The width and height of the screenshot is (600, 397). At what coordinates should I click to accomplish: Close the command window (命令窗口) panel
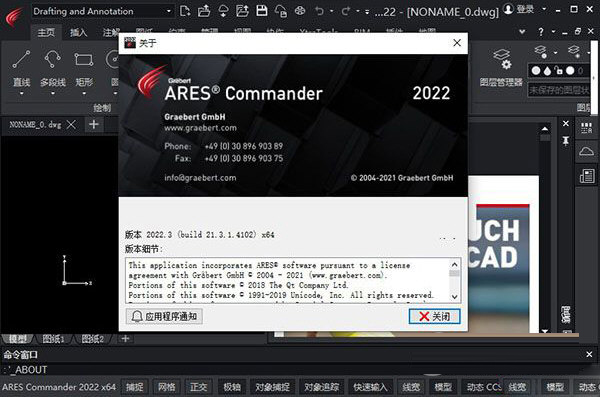[x=589, y=355]
